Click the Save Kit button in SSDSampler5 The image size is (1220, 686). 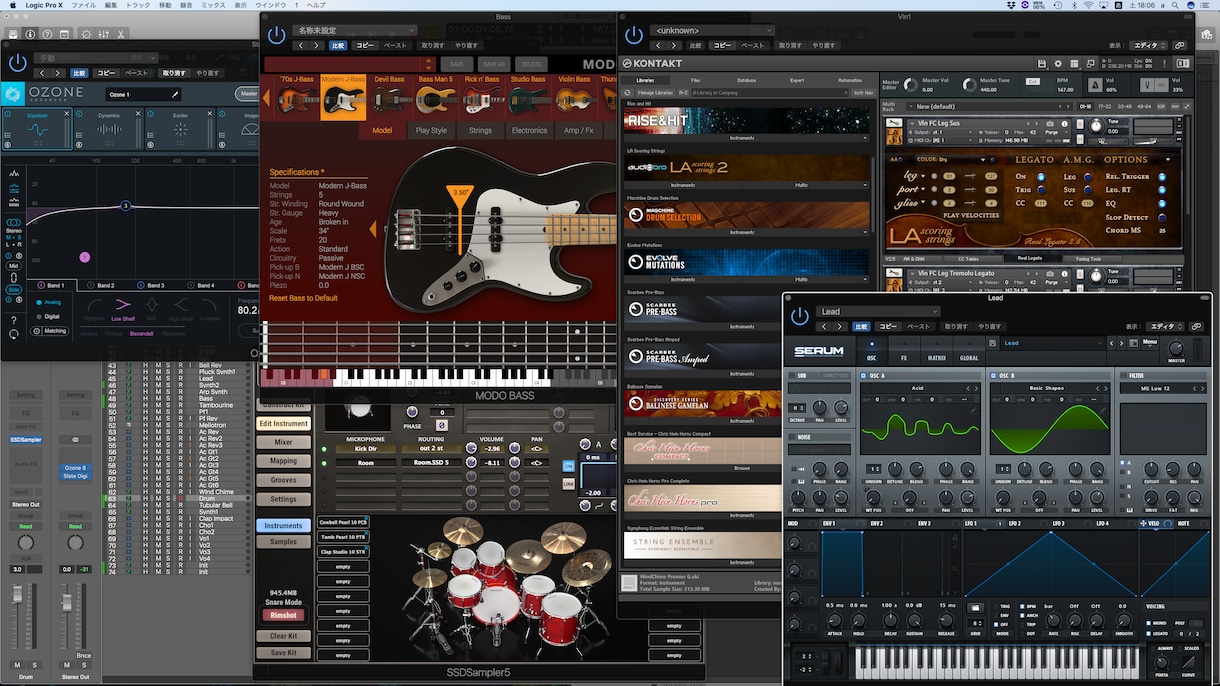283,653
